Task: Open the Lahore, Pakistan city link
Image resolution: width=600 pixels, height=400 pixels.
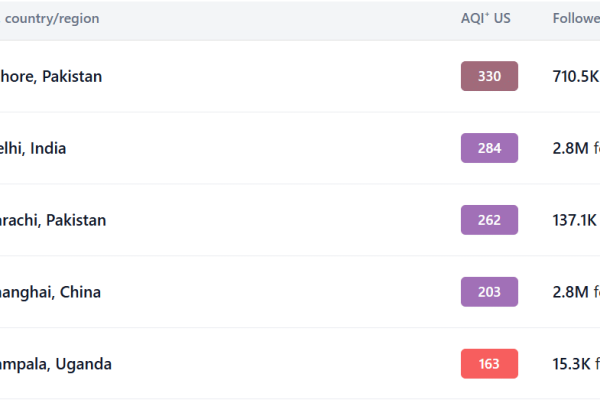Action: click(51, 77)
